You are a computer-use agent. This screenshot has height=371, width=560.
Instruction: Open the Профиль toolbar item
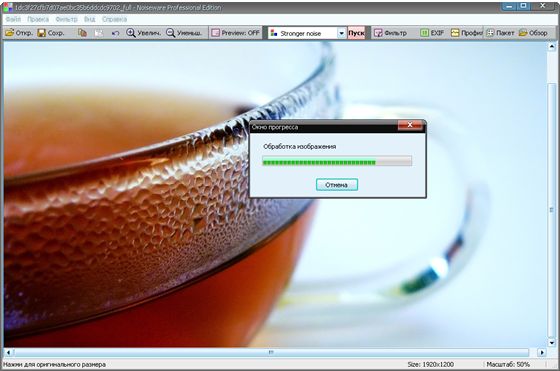point(466,33)
